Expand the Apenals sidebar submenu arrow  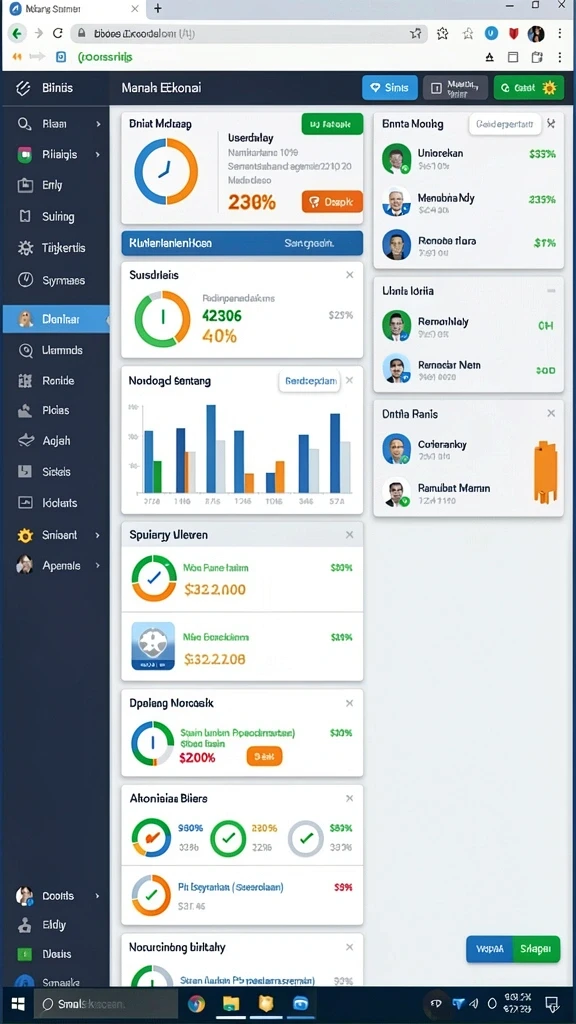click(x=98, y=566)
